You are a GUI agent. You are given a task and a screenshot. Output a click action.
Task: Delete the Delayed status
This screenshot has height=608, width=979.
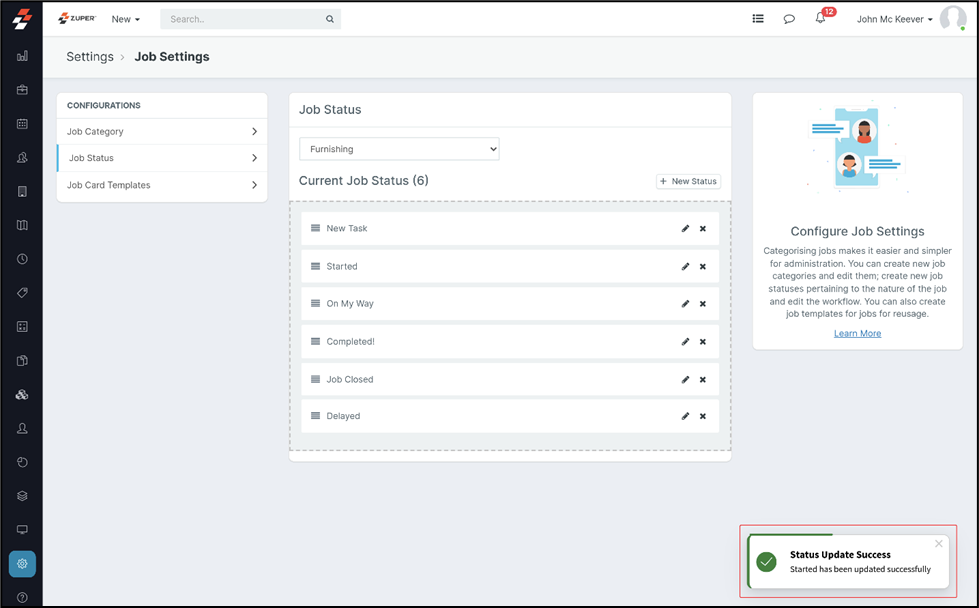coord(703,416)
